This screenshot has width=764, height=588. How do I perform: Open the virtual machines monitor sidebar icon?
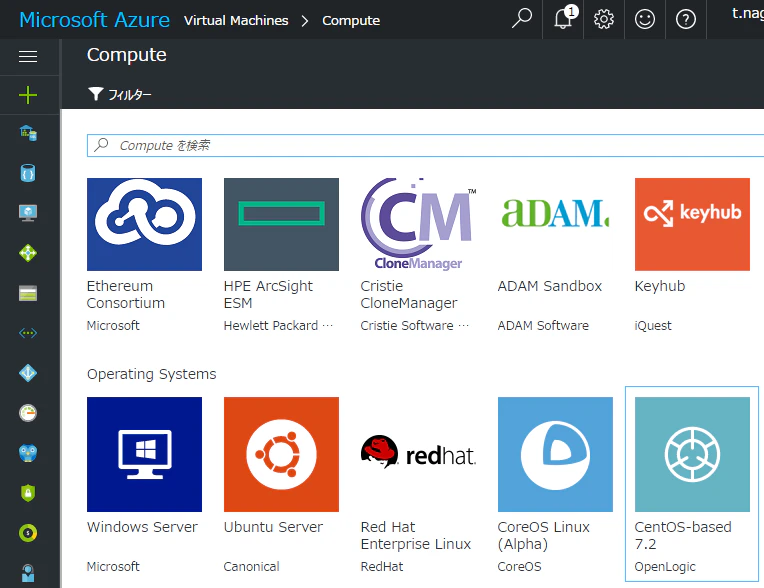(x=28, y=213)
